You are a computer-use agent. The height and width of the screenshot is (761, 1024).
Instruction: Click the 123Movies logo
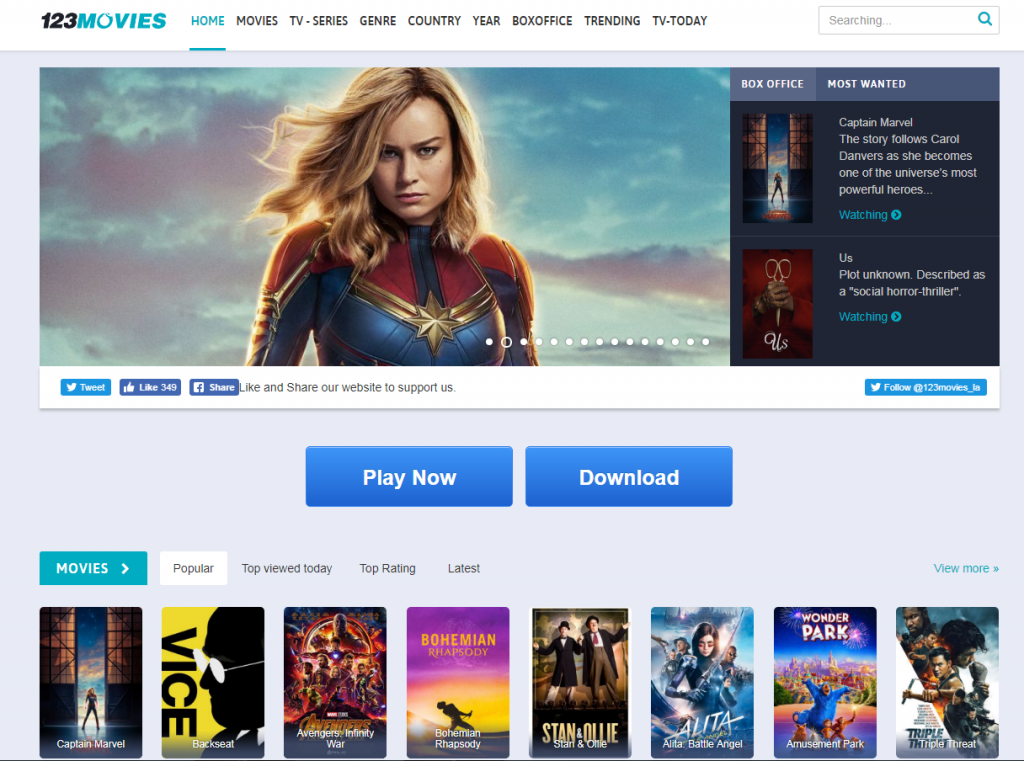(x=103, y=21)
